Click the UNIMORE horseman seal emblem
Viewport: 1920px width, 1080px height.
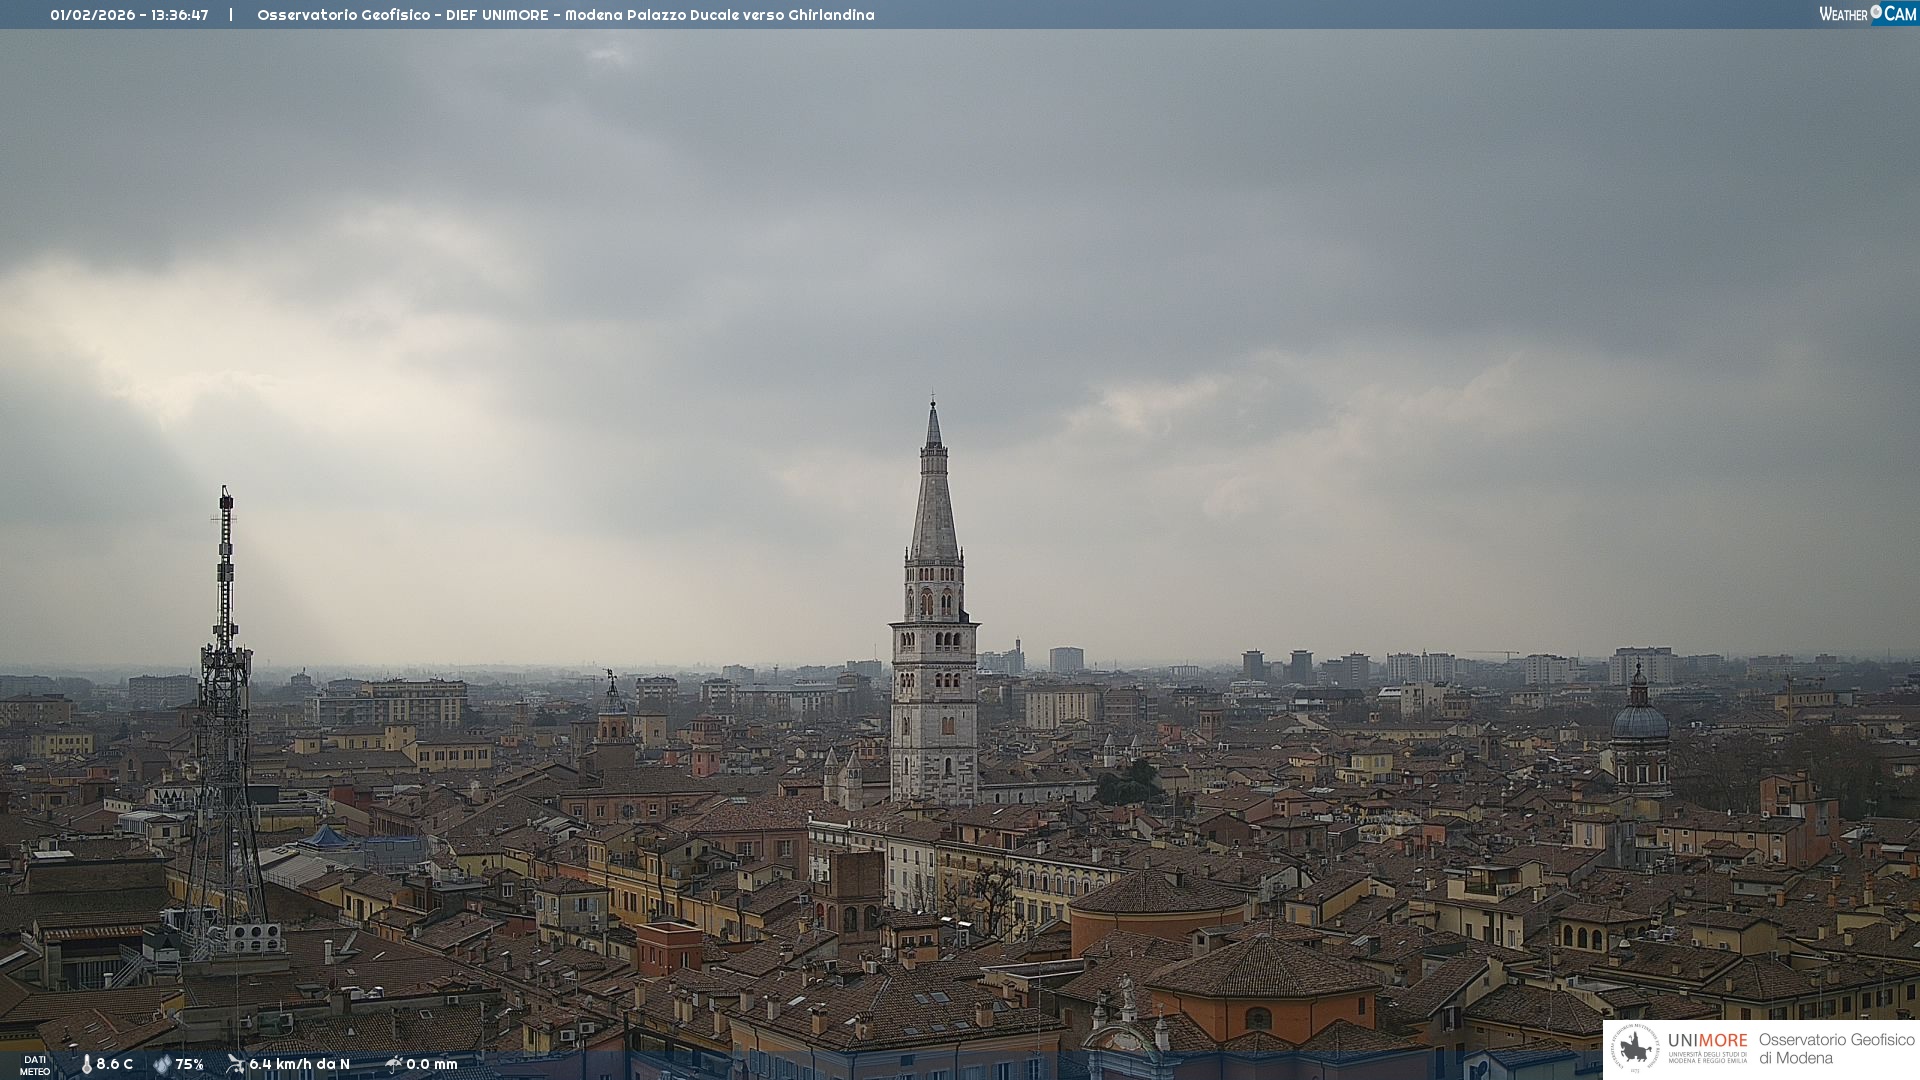1636,1048
